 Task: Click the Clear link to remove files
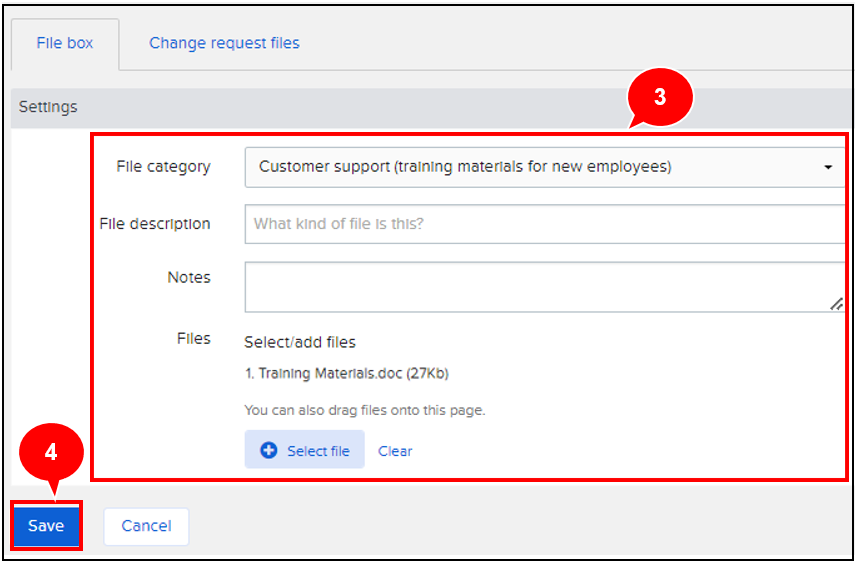(395, 451)
